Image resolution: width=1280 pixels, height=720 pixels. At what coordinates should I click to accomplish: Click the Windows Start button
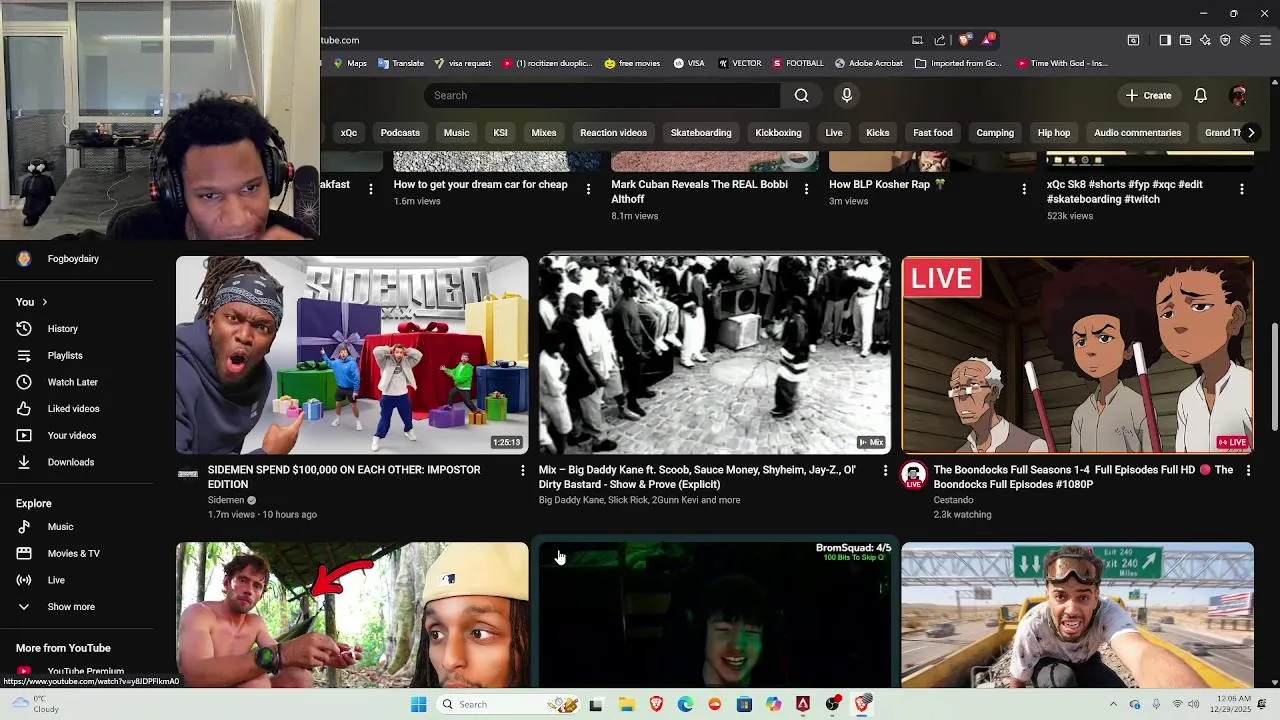(x=418, y=704)
